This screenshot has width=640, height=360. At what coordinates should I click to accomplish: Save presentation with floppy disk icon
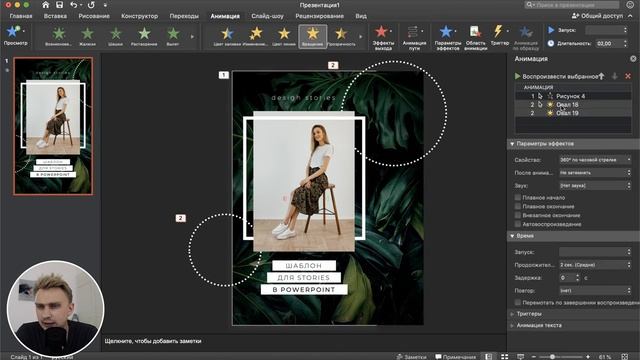60,5
